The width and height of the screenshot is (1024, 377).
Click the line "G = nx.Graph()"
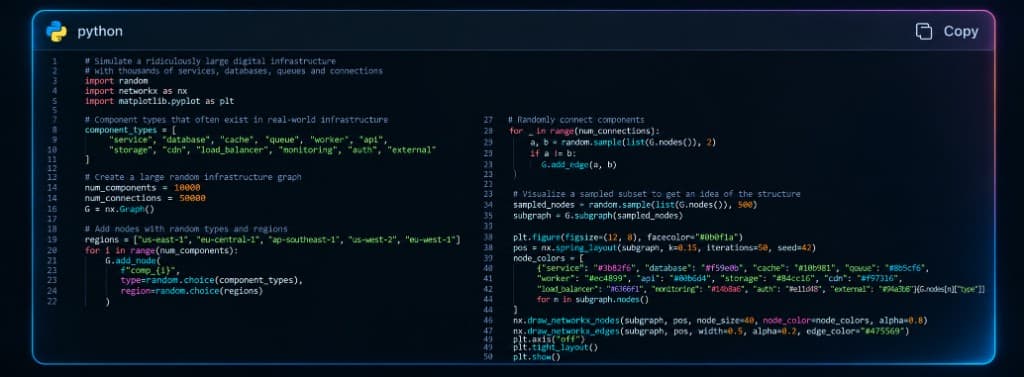(119, 209)
